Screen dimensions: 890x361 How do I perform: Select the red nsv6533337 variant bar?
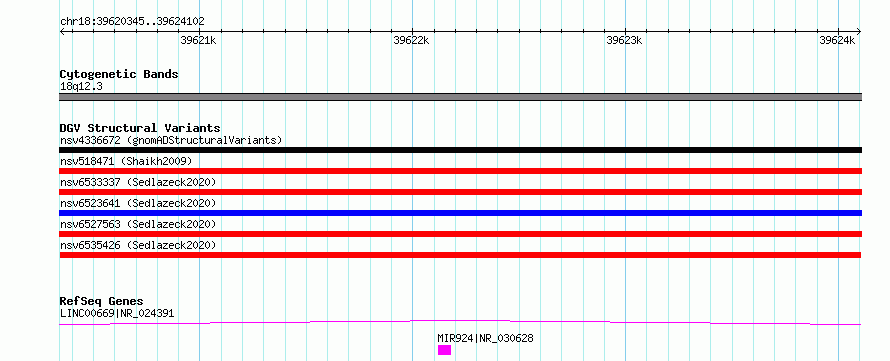tap(460, 192)
